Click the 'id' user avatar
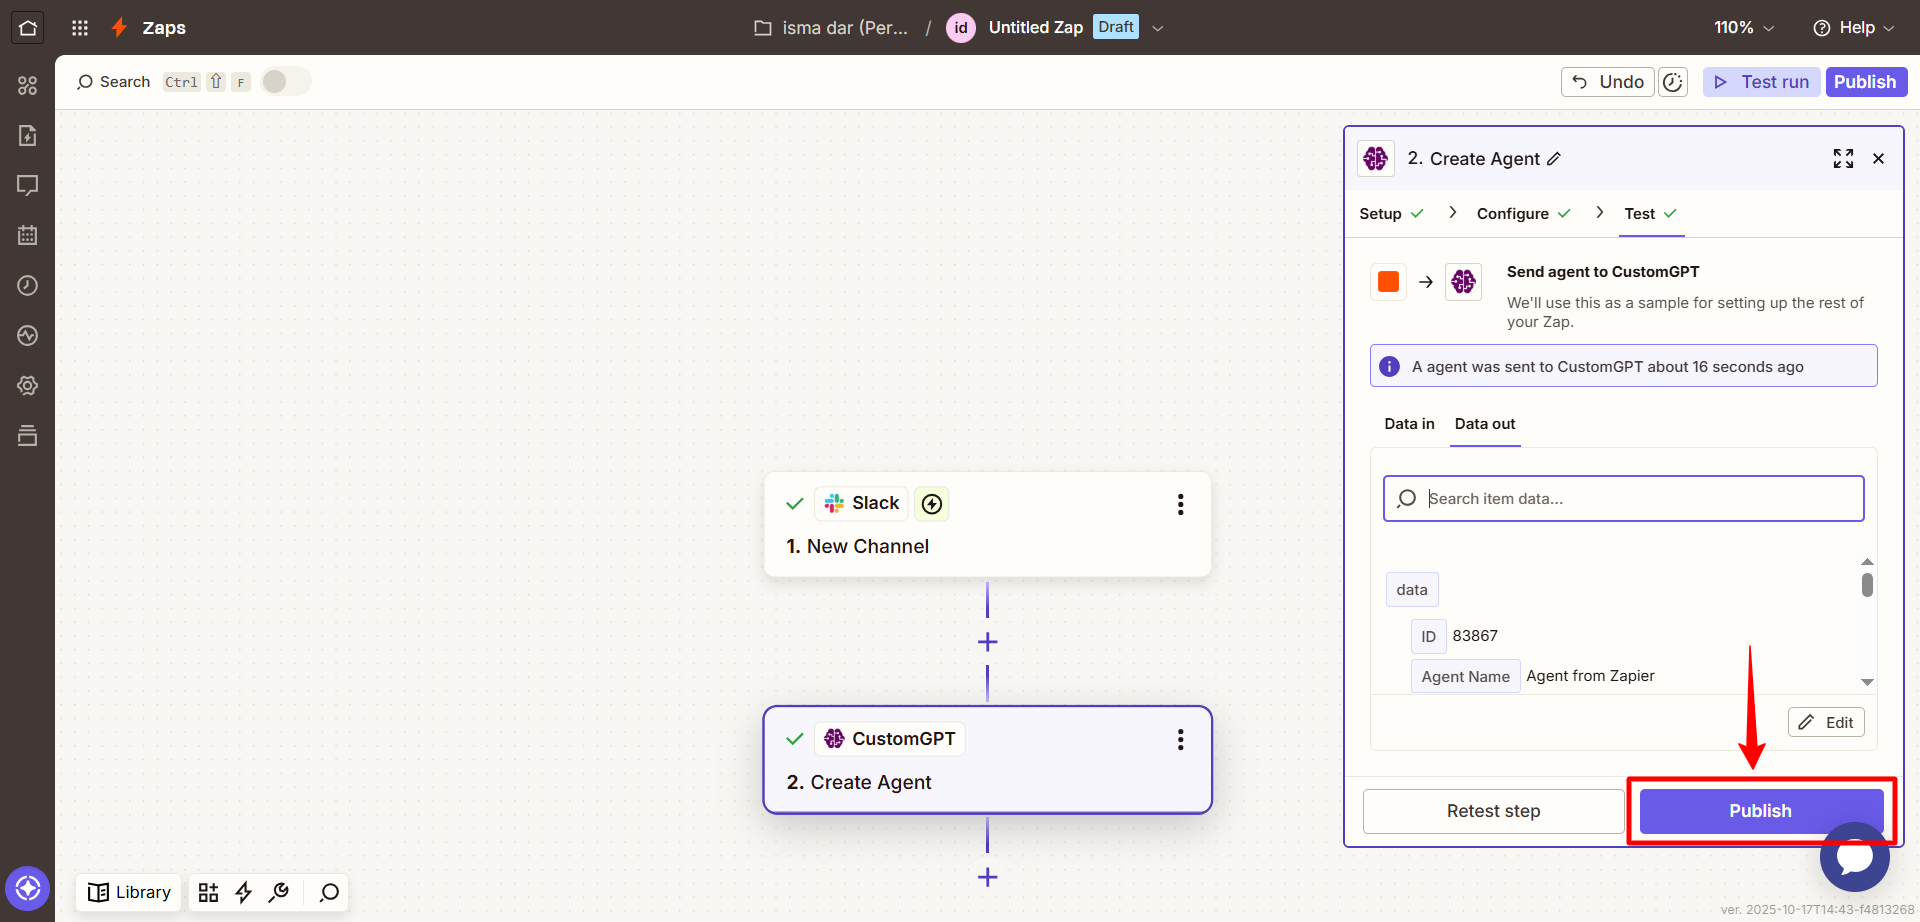This screenshot has height=922, width=1920. [x=960, y=28]
